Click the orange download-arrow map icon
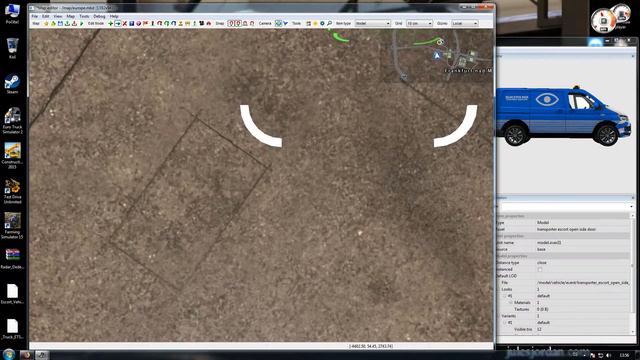Screen dimensions: 640x360 point(74,24)
